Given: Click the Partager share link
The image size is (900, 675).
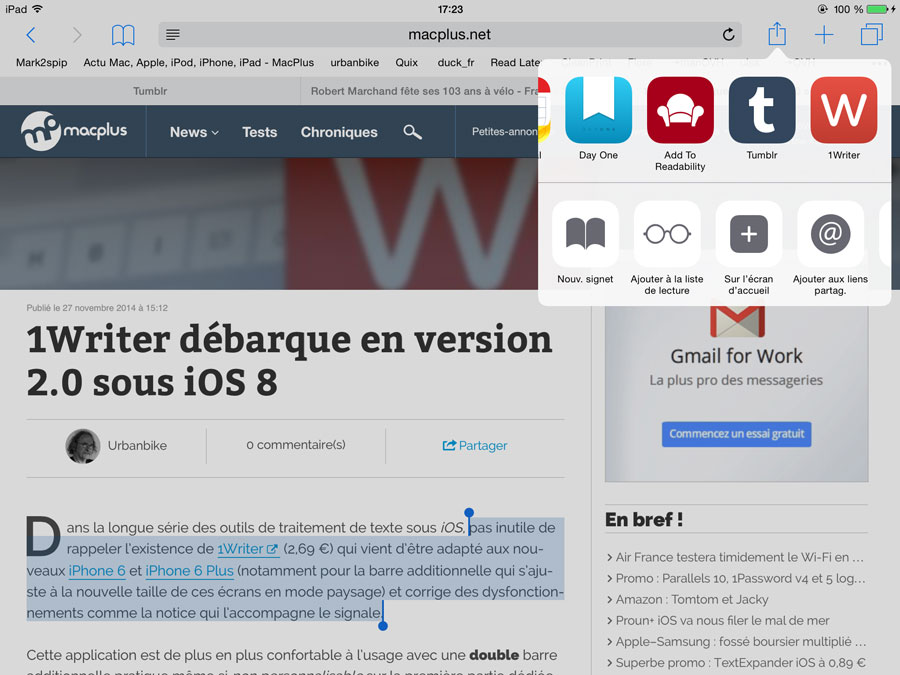Looking at the screenshot, I should (475, 445).
